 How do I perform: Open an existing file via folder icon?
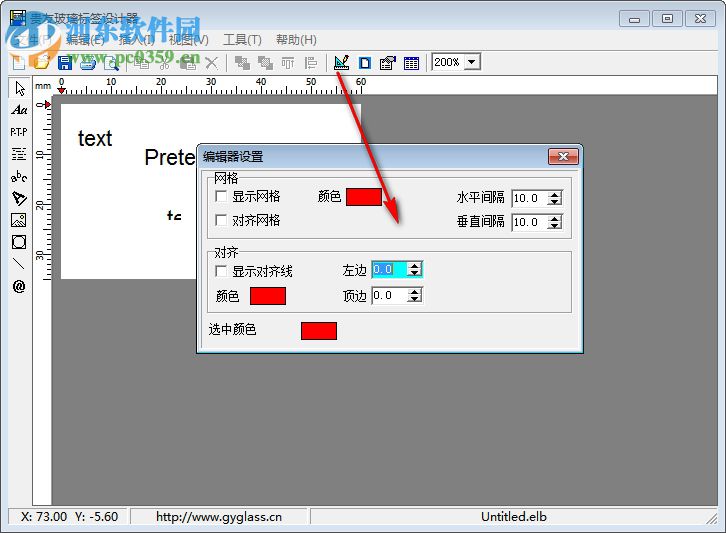42,63
